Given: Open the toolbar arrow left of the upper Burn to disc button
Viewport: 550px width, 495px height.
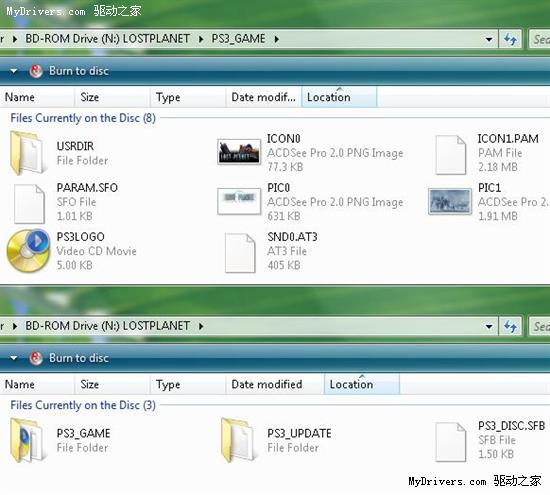Looking at the screenshot, I should [x=14, y=71].
